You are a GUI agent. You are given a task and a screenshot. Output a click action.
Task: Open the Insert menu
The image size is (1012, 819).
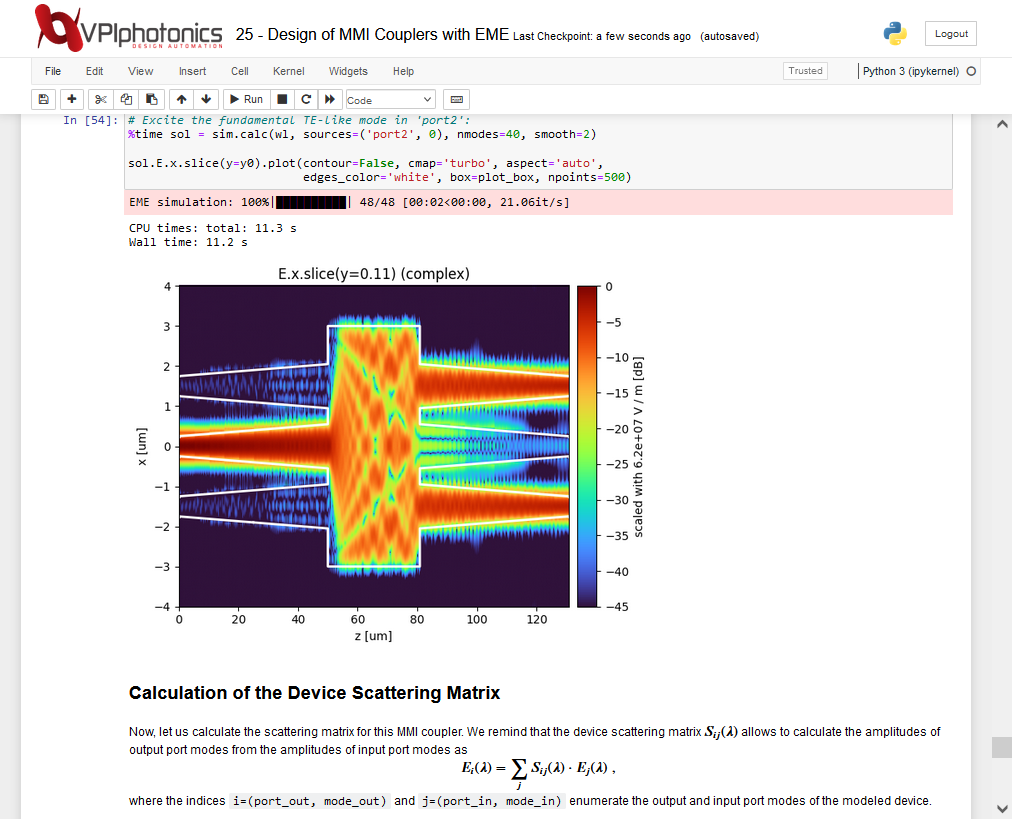click(192, 71)
